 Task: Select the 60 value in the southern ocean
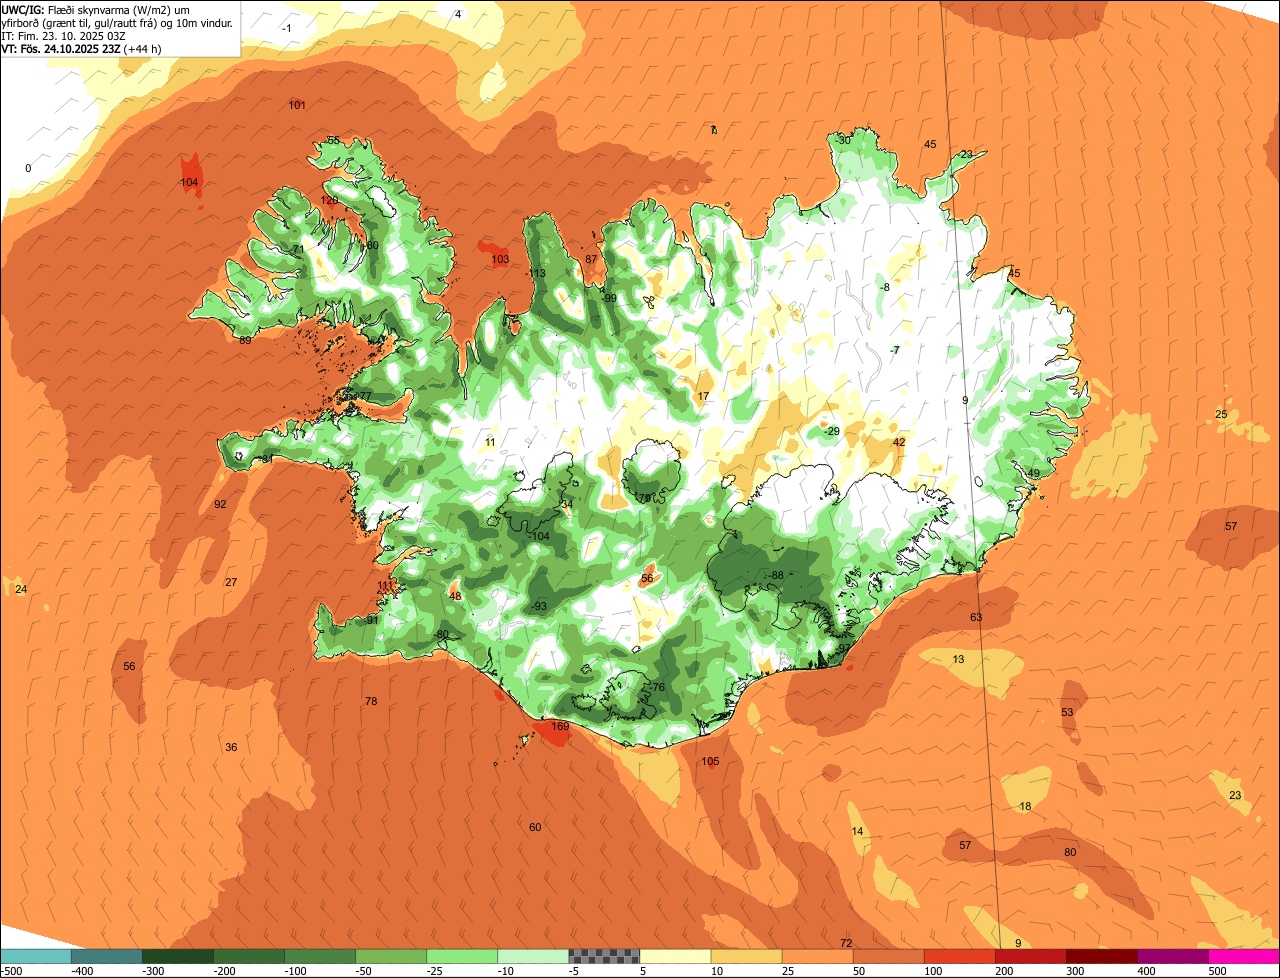[535, 827]
